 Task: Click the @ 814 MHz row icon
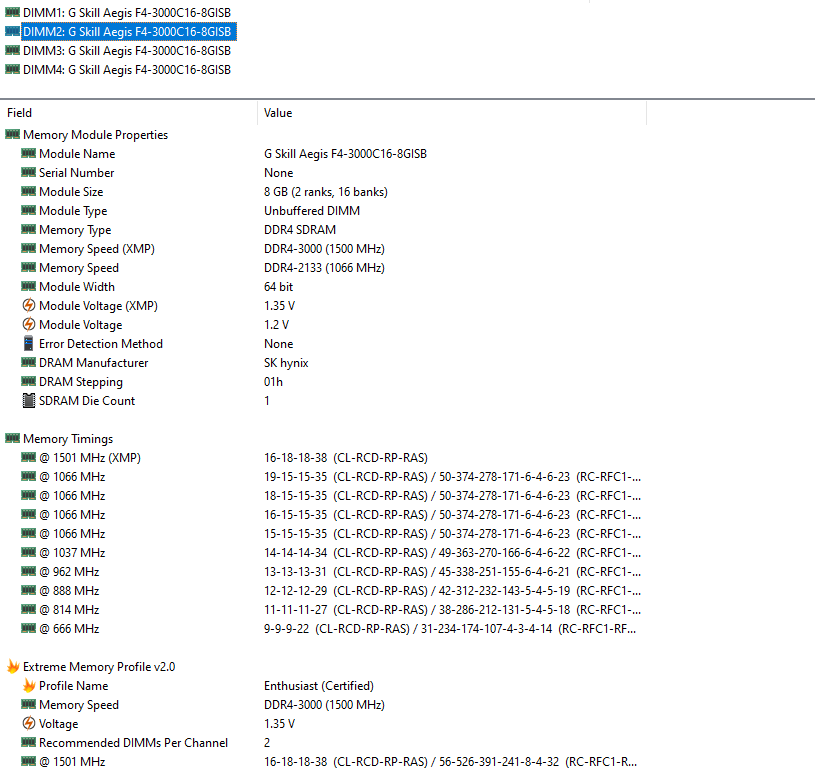(x=29, y=609)
